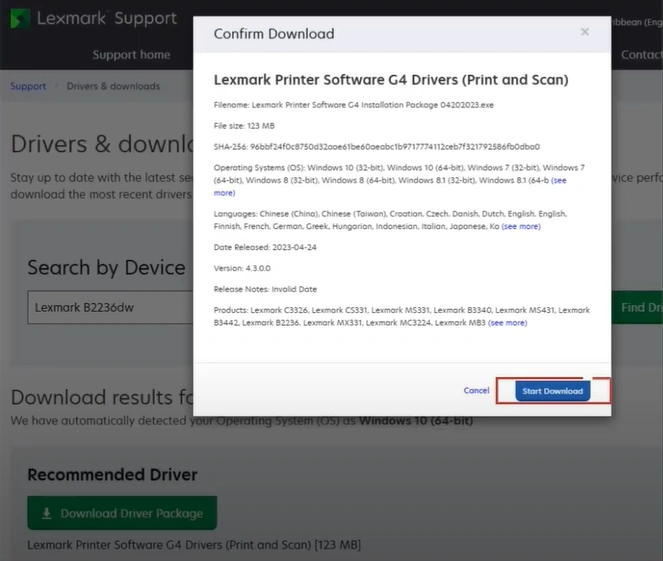Viewport: 663px width, 561px height.
Task: Click the Search by Device input field
Action: 110,307
